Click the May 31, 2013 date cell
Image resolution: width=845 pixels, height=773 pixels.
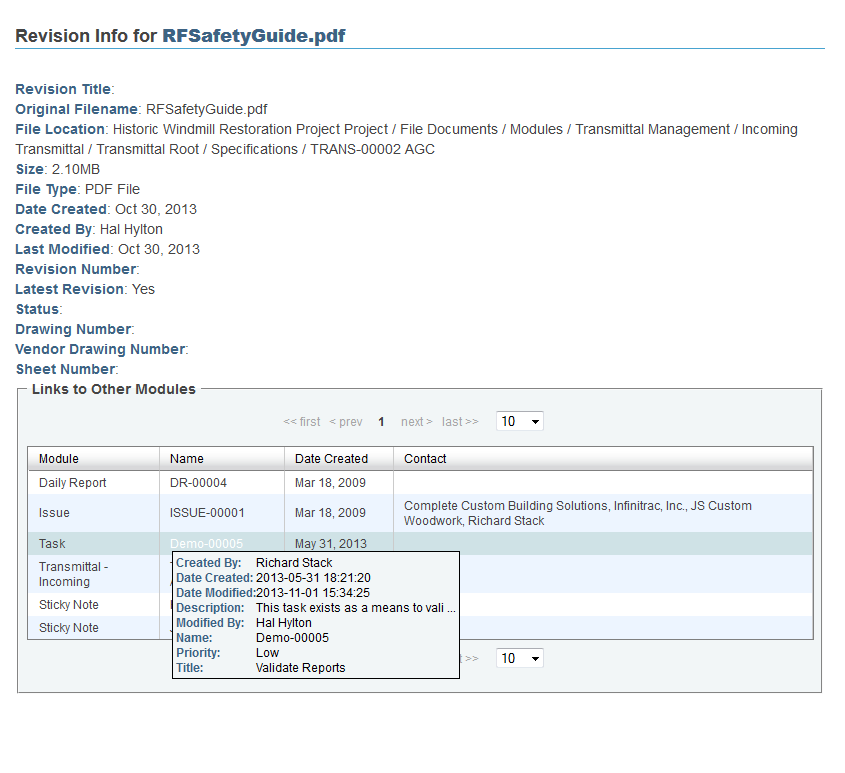point(331,543)
